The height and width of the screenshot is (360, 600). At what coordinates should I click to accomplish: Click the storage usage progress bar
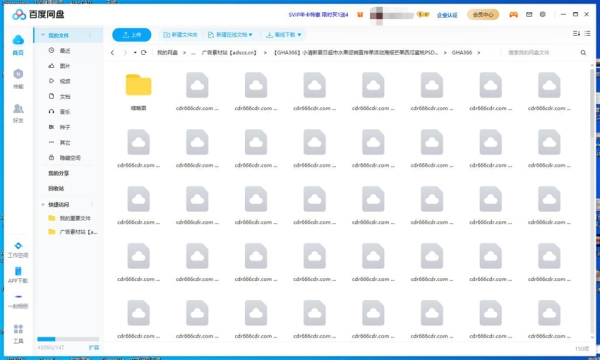coord(68,339)
